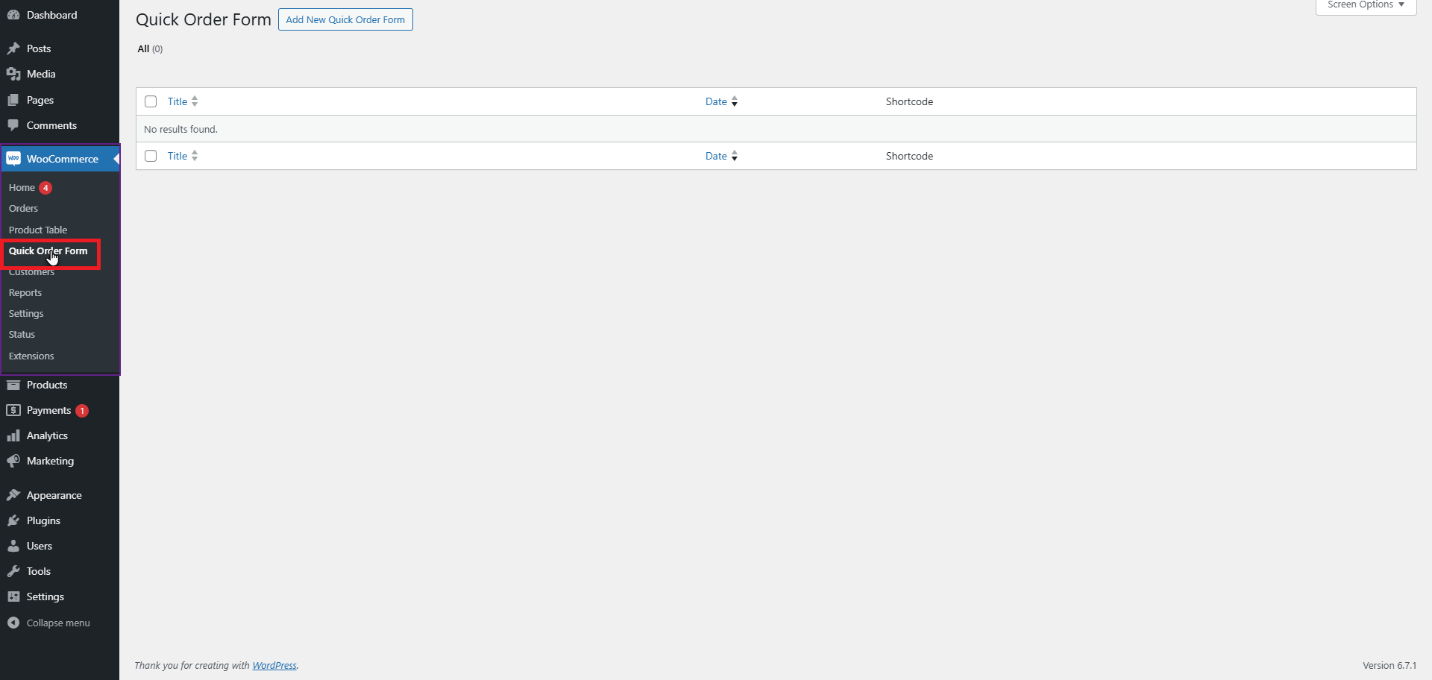Click the Posts pushpin icon
This screenshot has height=680, width=1432.
tap(13, 48)
